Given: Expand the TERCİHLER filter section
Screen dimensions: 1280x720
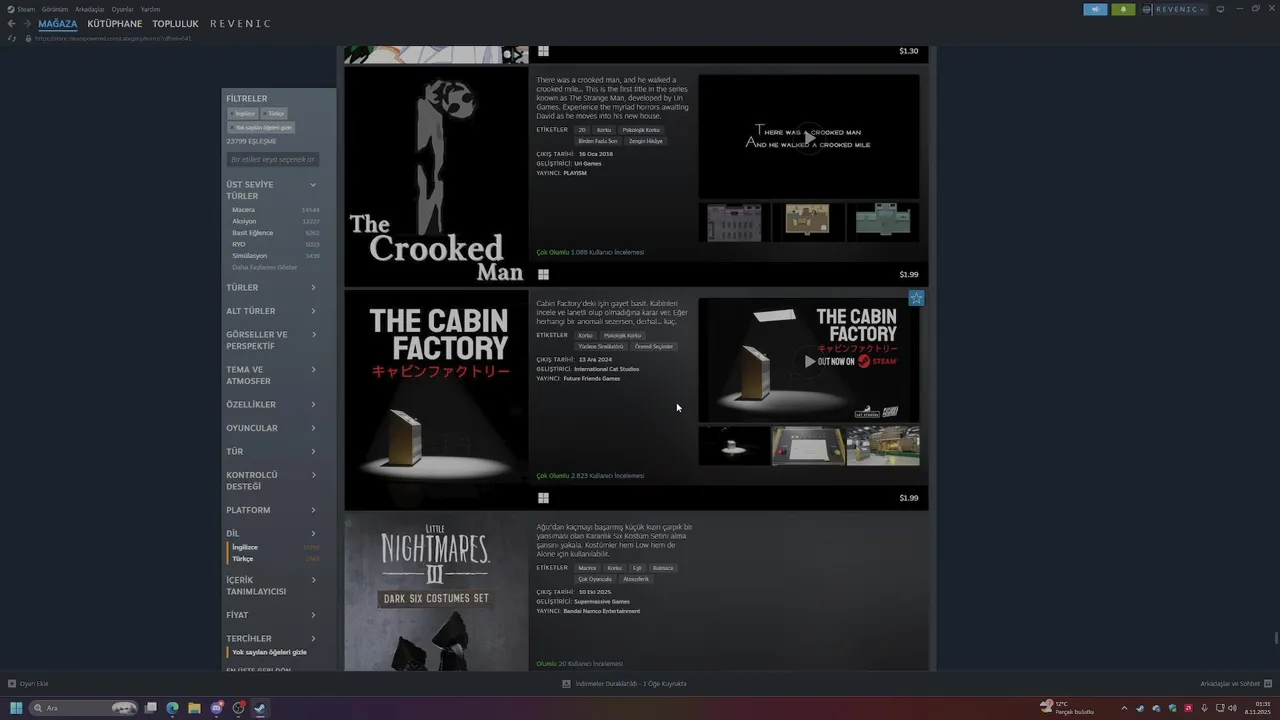Looking at the screenshot, I should [x=271, y=638].
